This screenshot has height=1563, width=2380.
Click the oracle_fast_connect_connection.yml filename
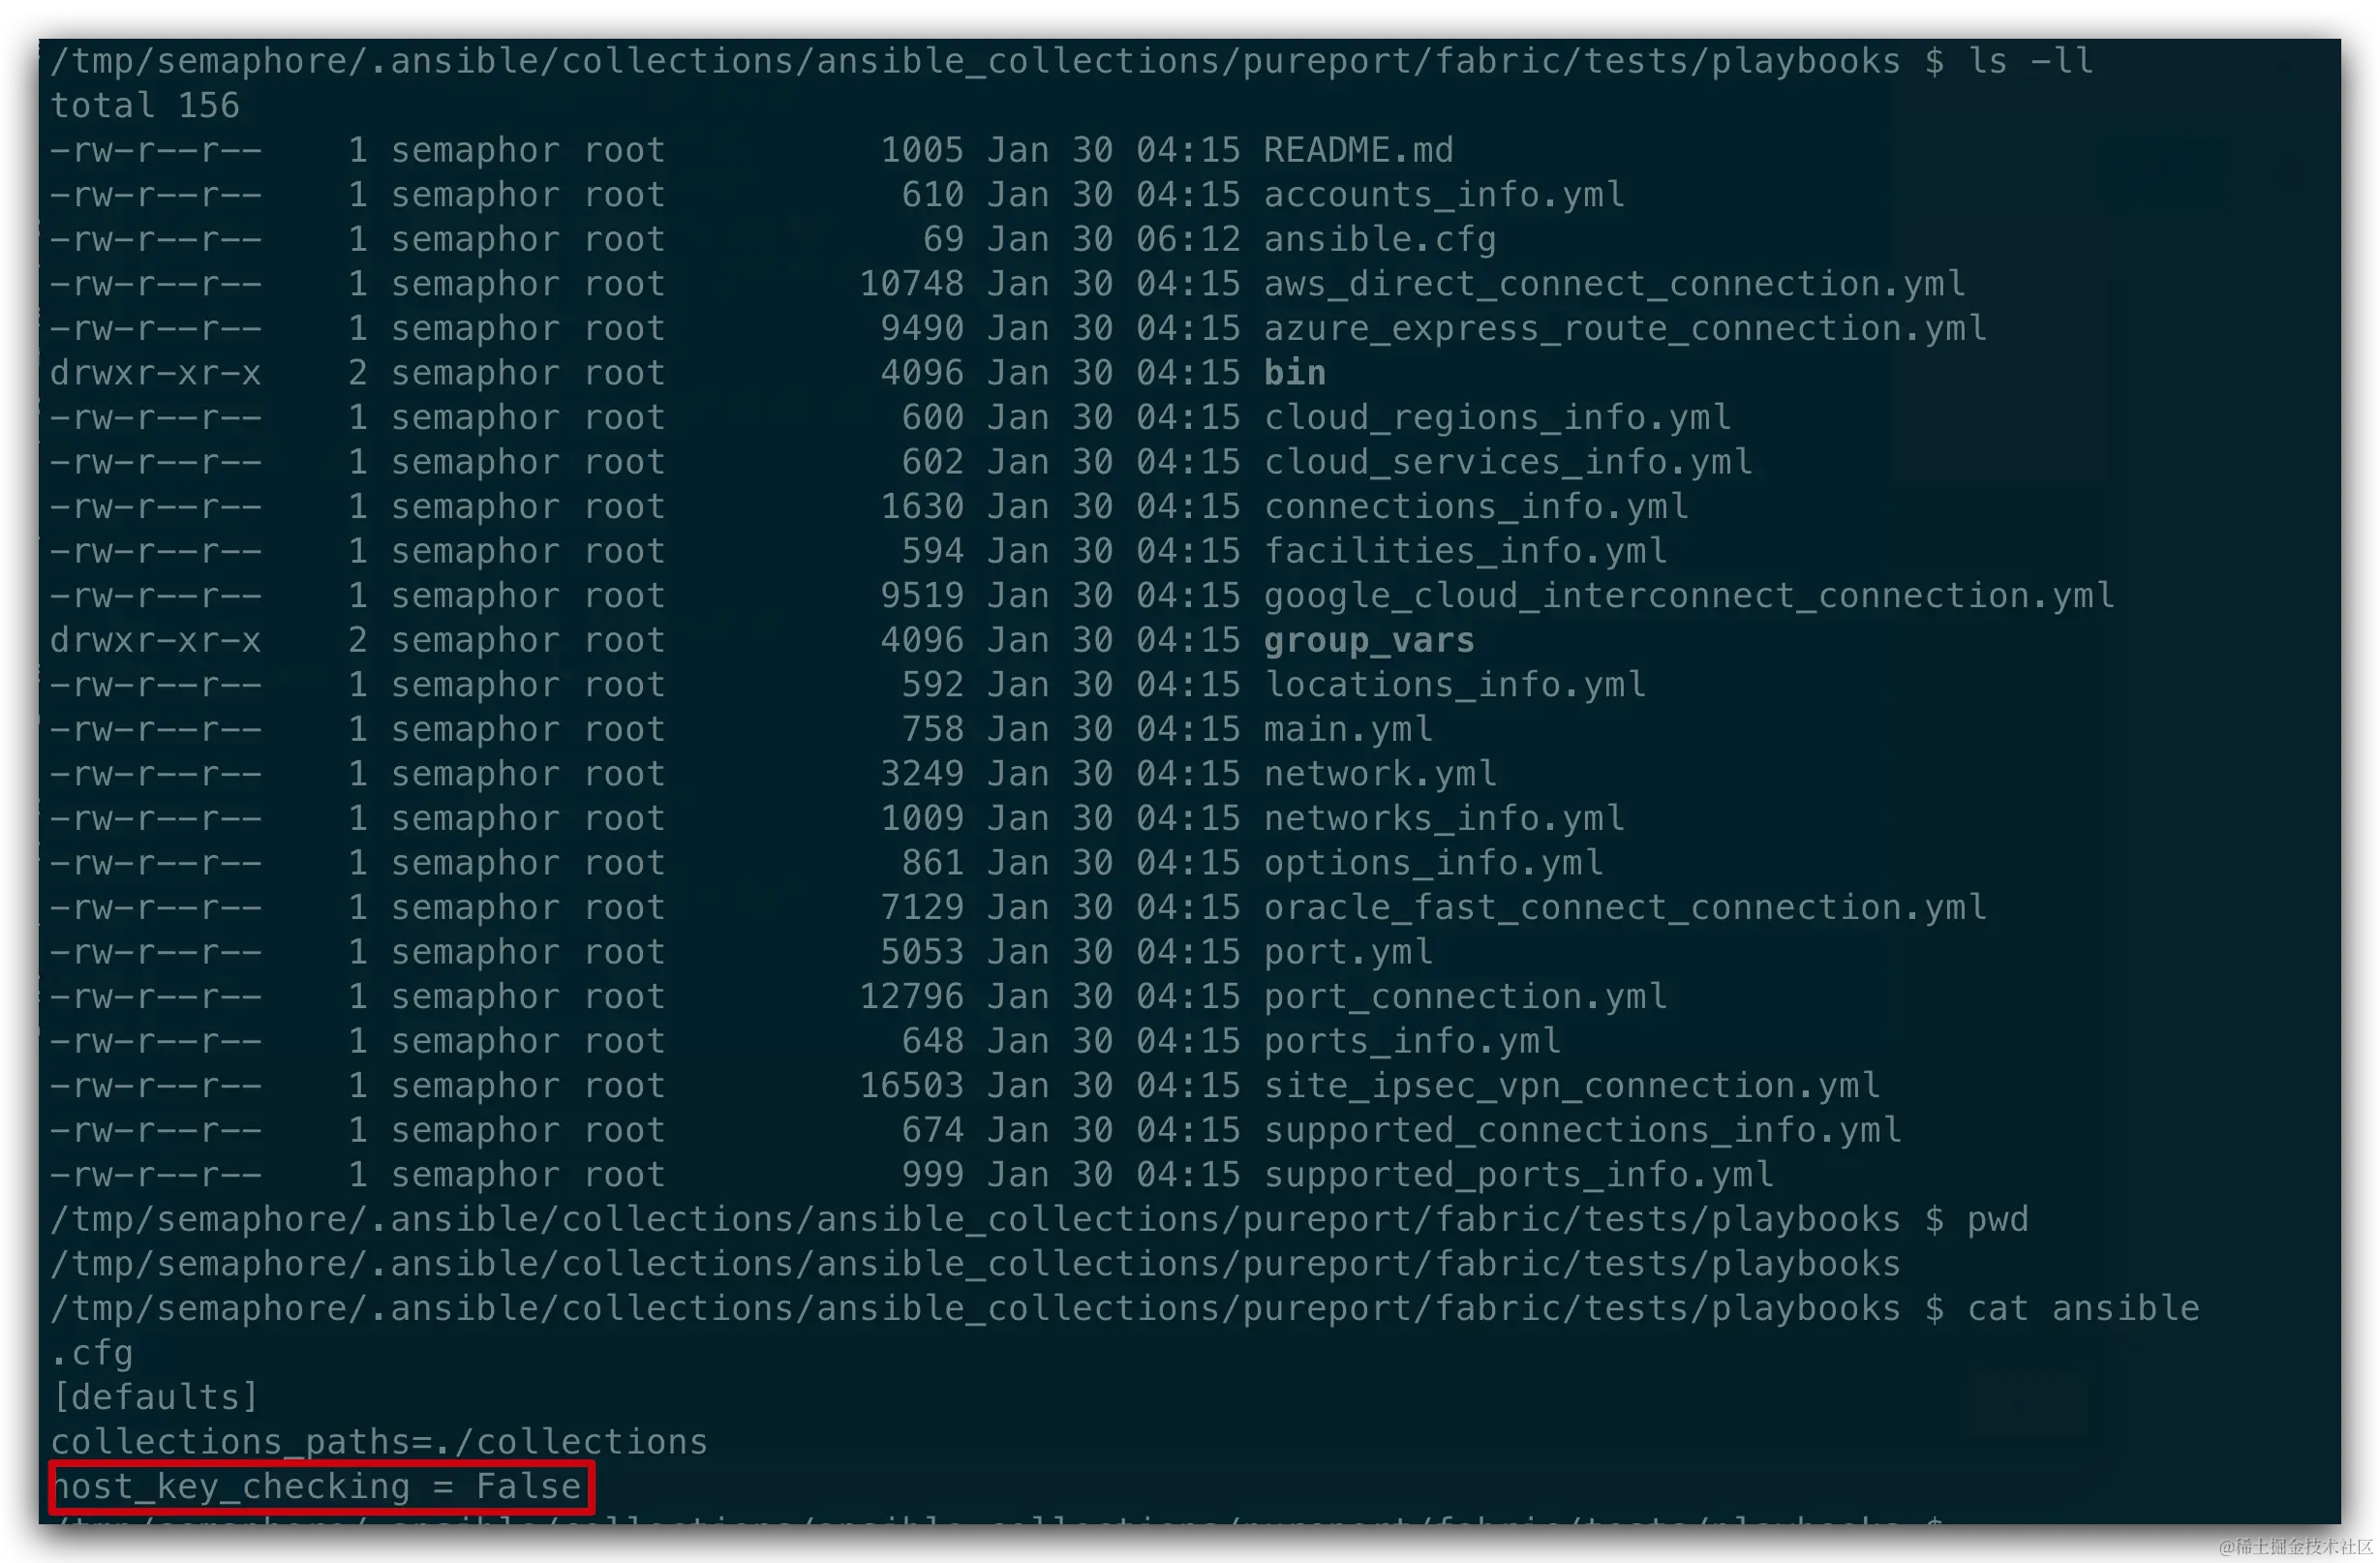point(1624,907)
